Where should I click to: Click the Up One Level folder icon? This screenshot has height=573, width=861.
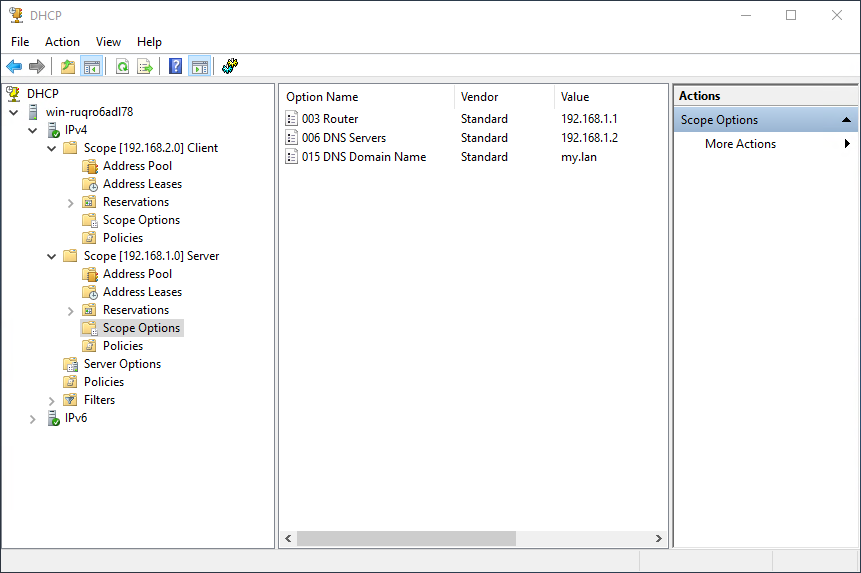[x=68, y=67]
